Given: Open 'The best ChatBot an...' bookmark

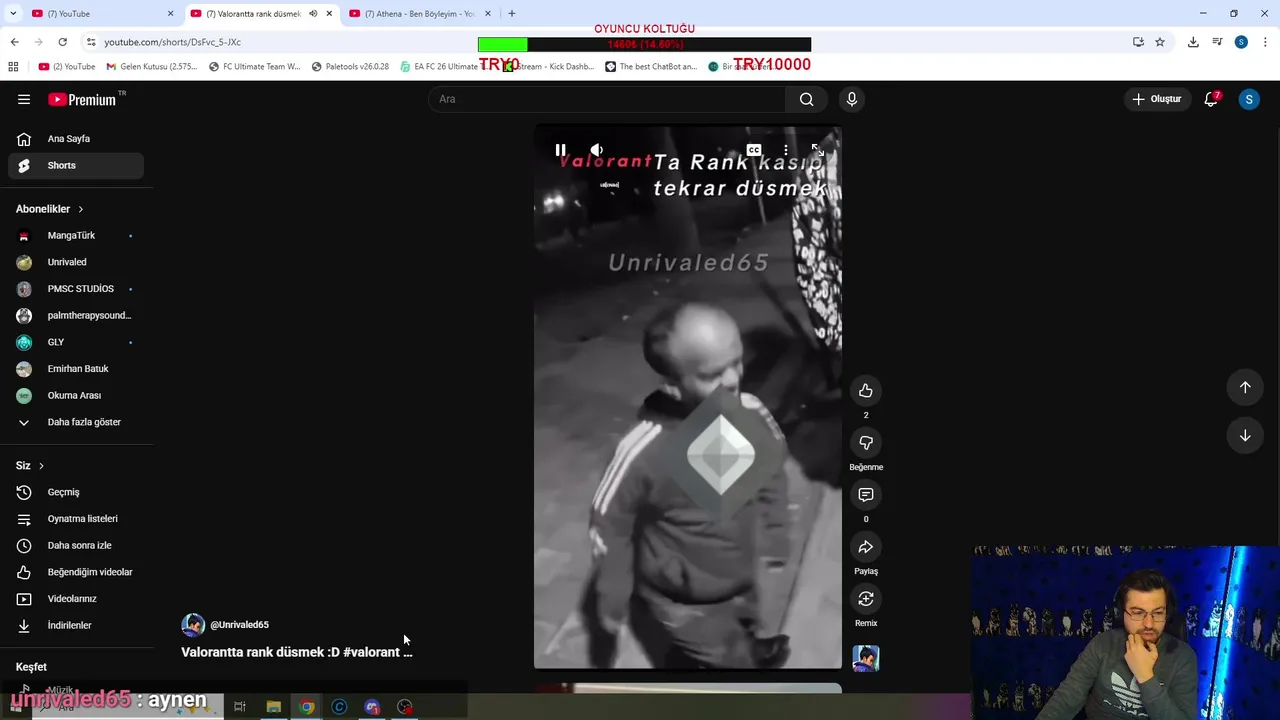Looking at the screenshot, I should [x=651, y=67].
